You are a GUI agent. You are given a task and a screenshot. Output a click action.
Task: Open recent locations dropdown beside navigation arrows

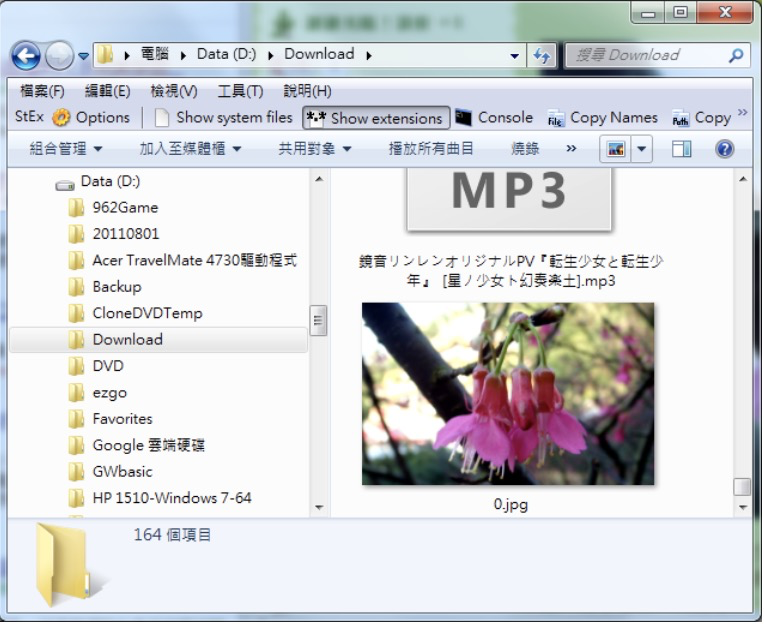[x=83, y=56]
